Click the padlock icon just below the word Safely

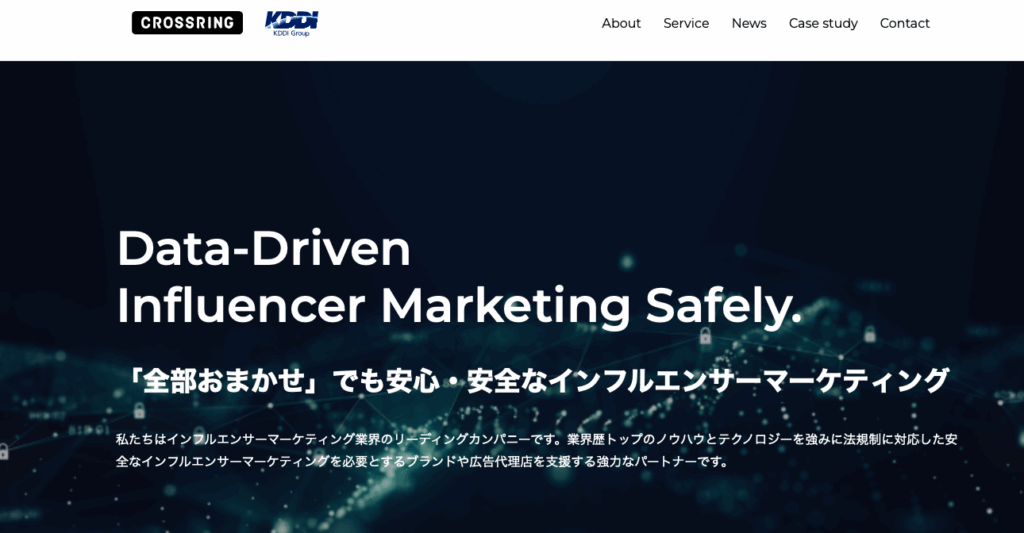coord(705,336)
